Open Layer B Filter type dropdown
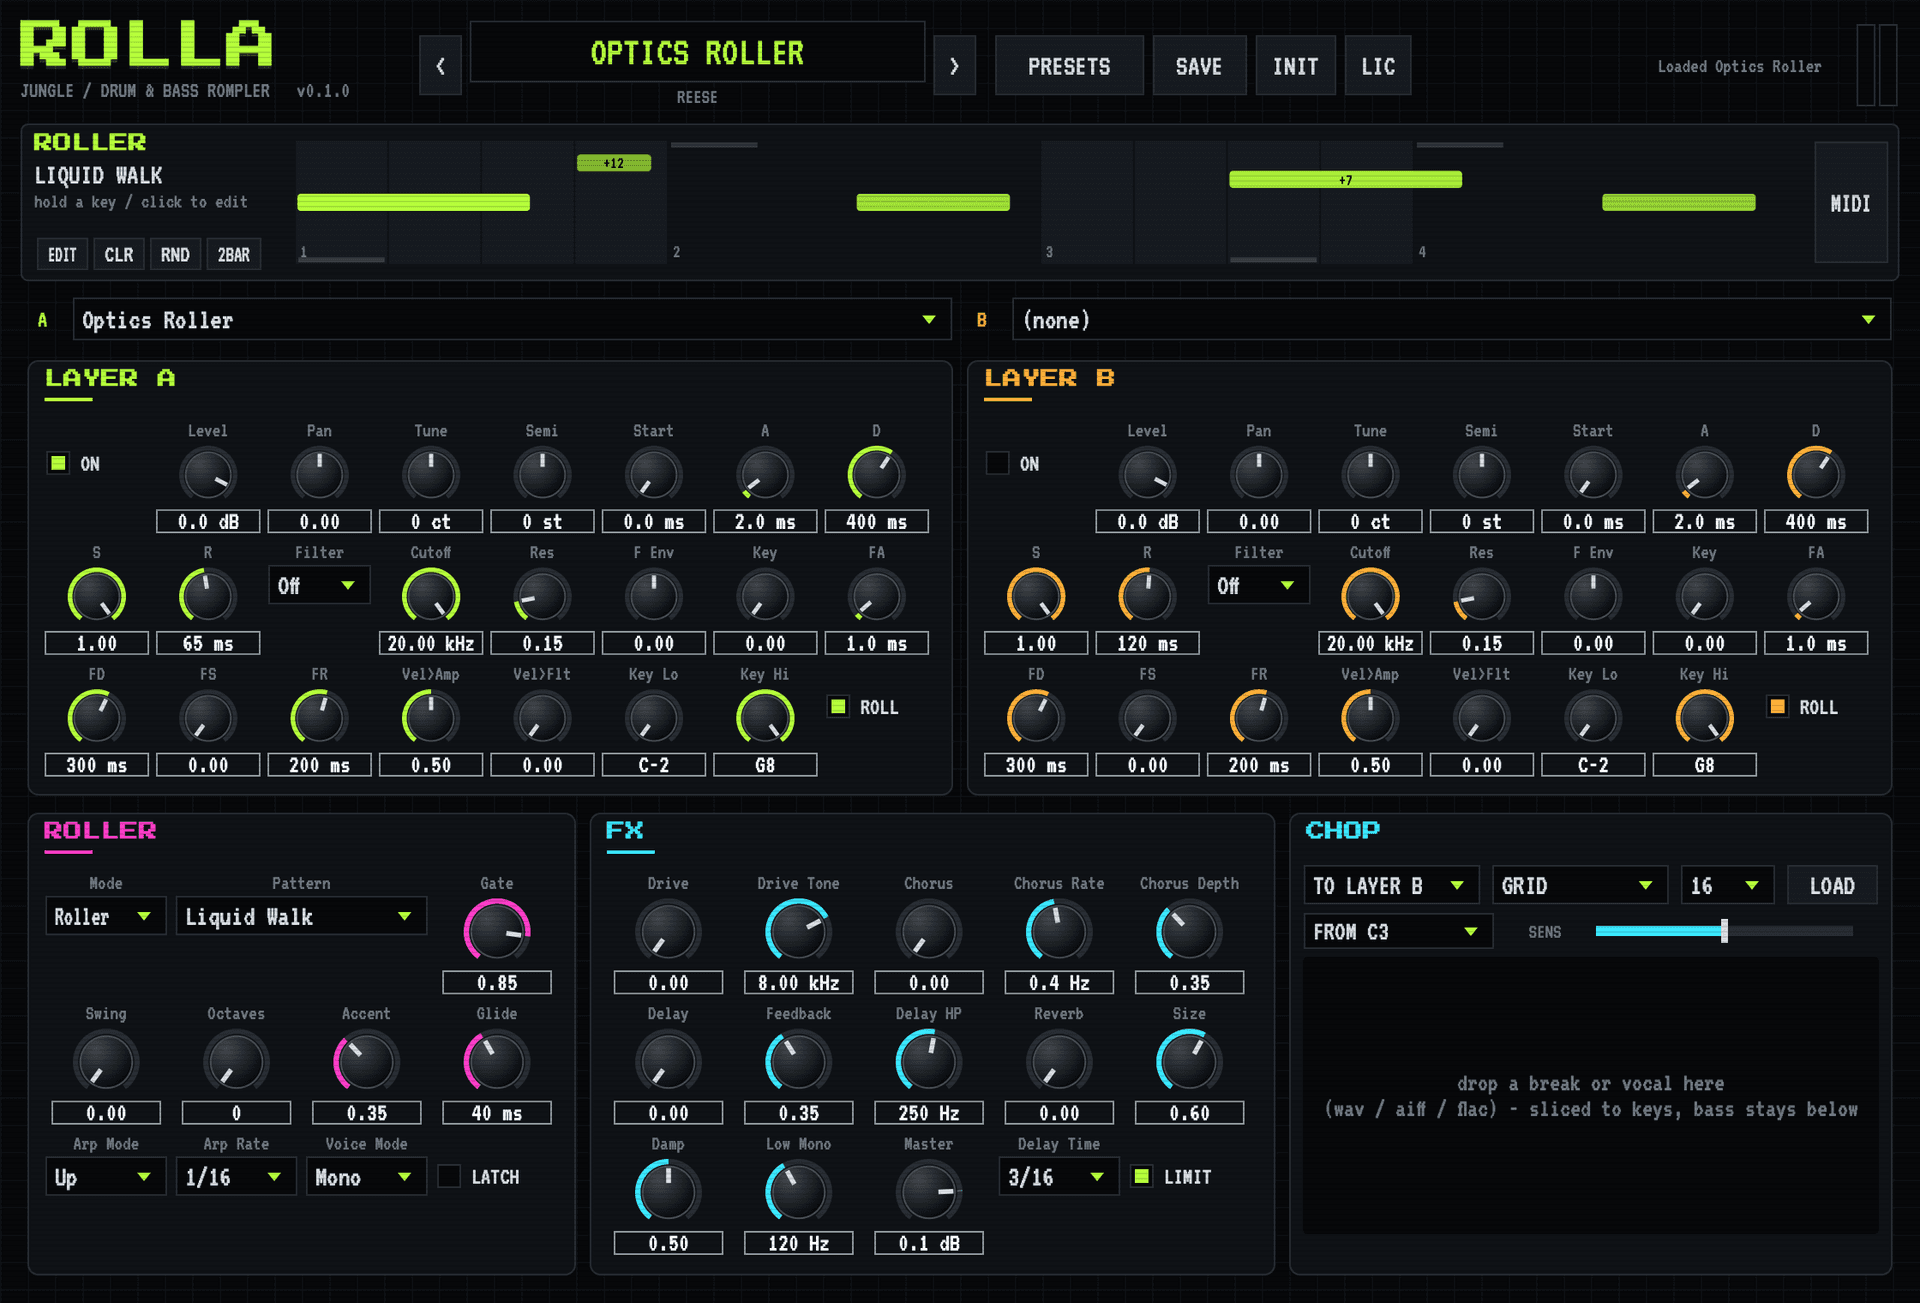1920x1303 pixels. click(1258, 586)
